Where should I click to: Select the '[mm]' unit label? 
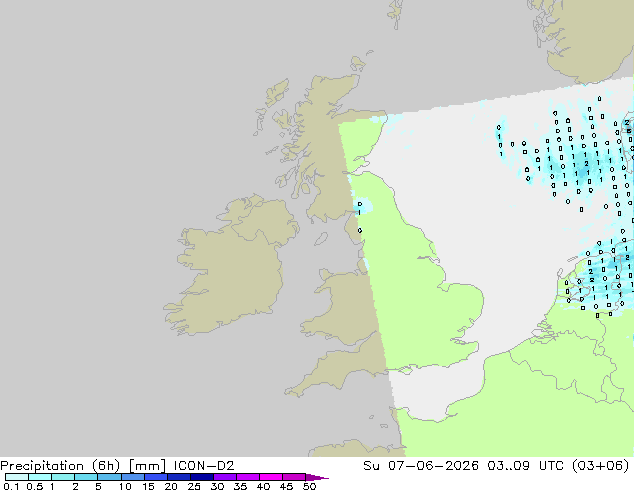[x=147, y=466]
